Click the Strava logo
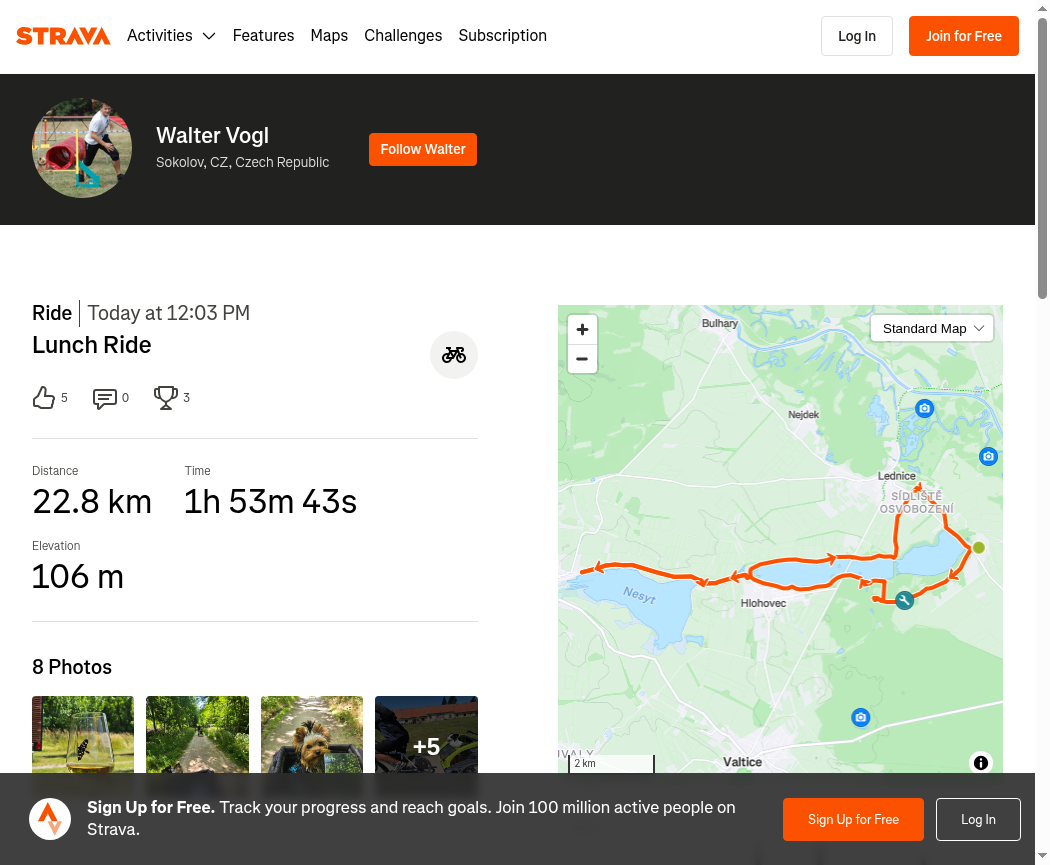Image resolution: width=1050 pixels, height=865 pixels. pos(63,35)
